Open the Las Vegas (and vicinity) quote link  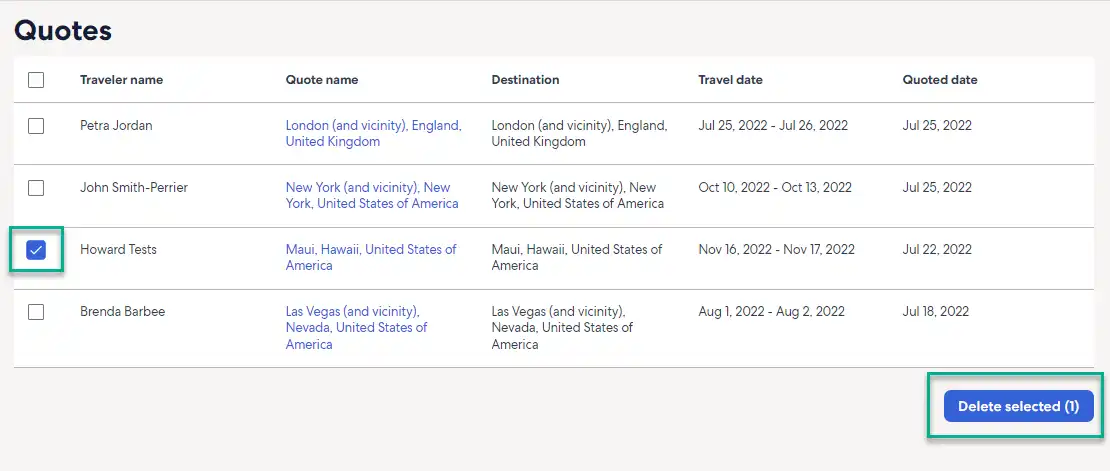coord(356,328)
